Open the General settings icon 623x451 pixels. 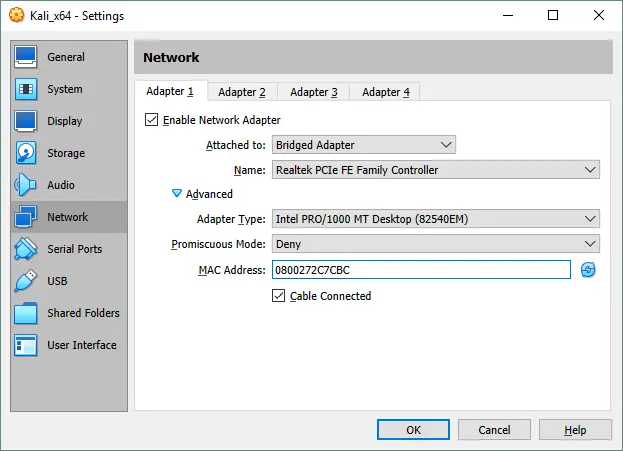click(x=26, y=57)
